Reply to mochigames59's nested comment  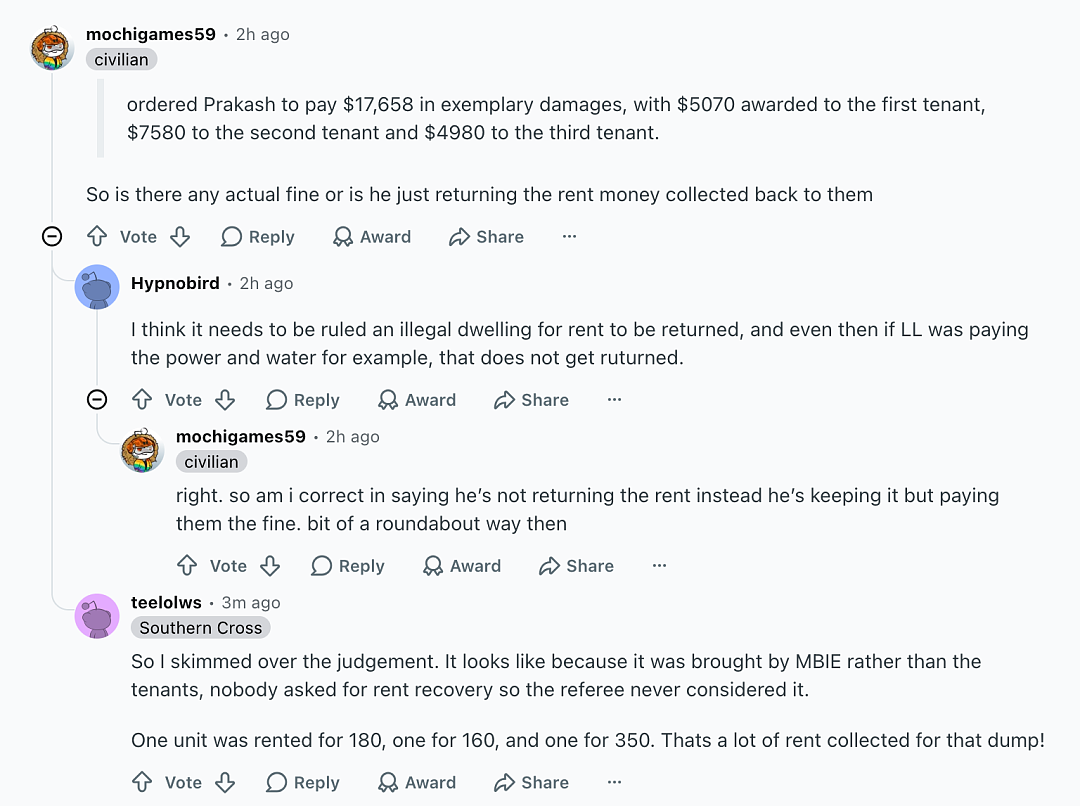[x=348, y=566]
